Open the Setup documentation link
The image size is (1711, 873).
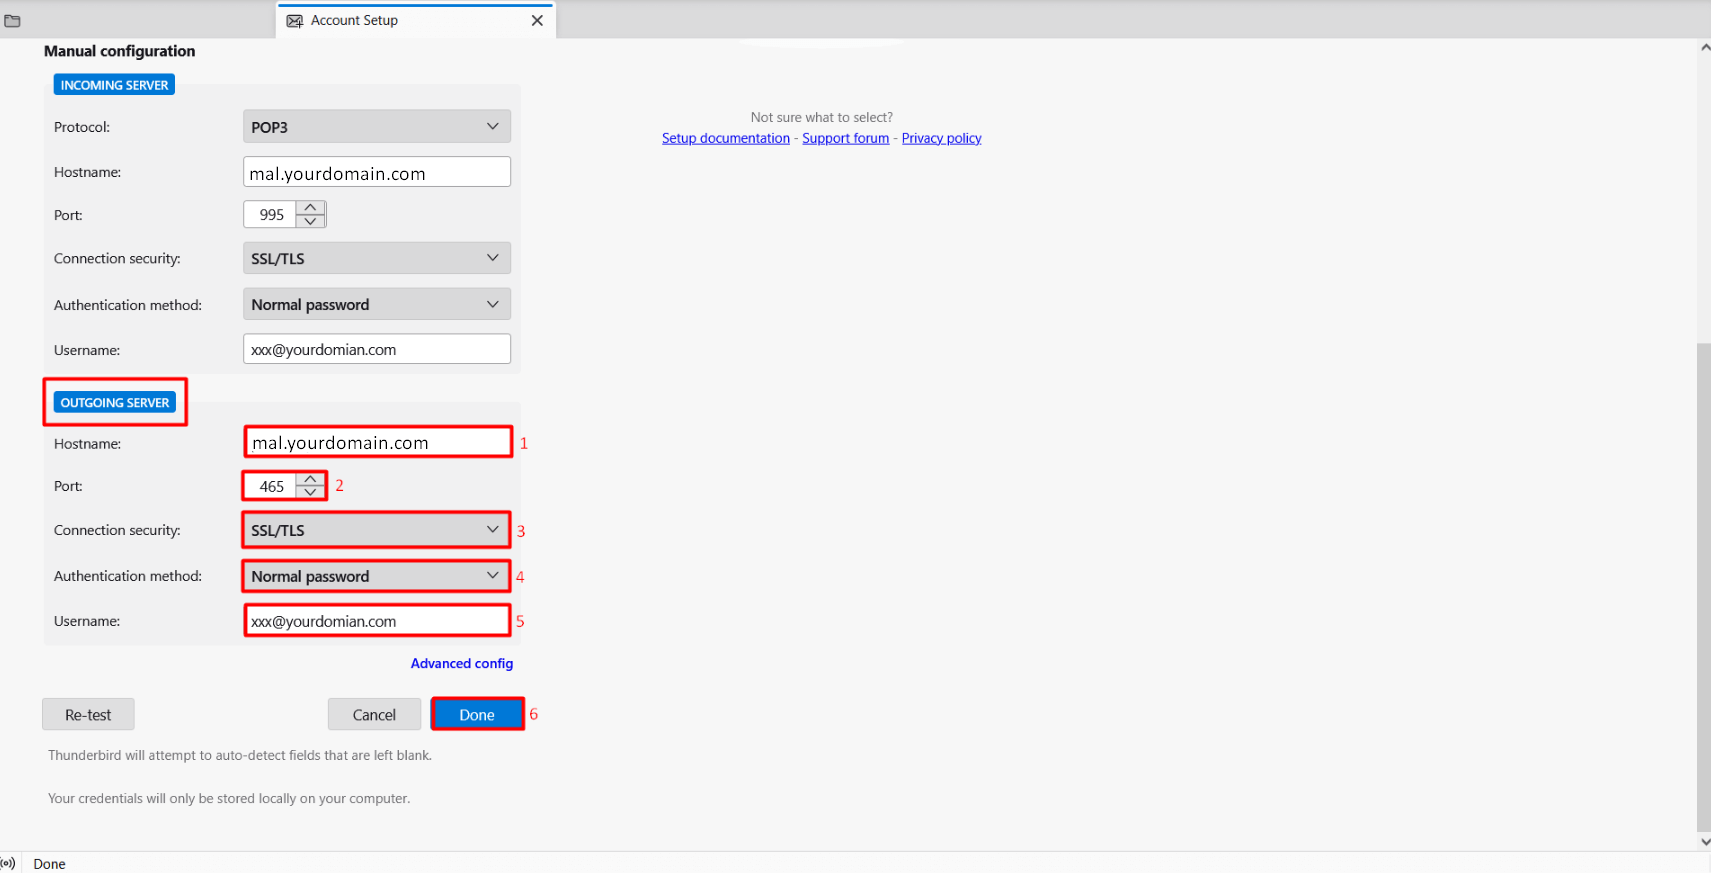[x=725, y=139]
